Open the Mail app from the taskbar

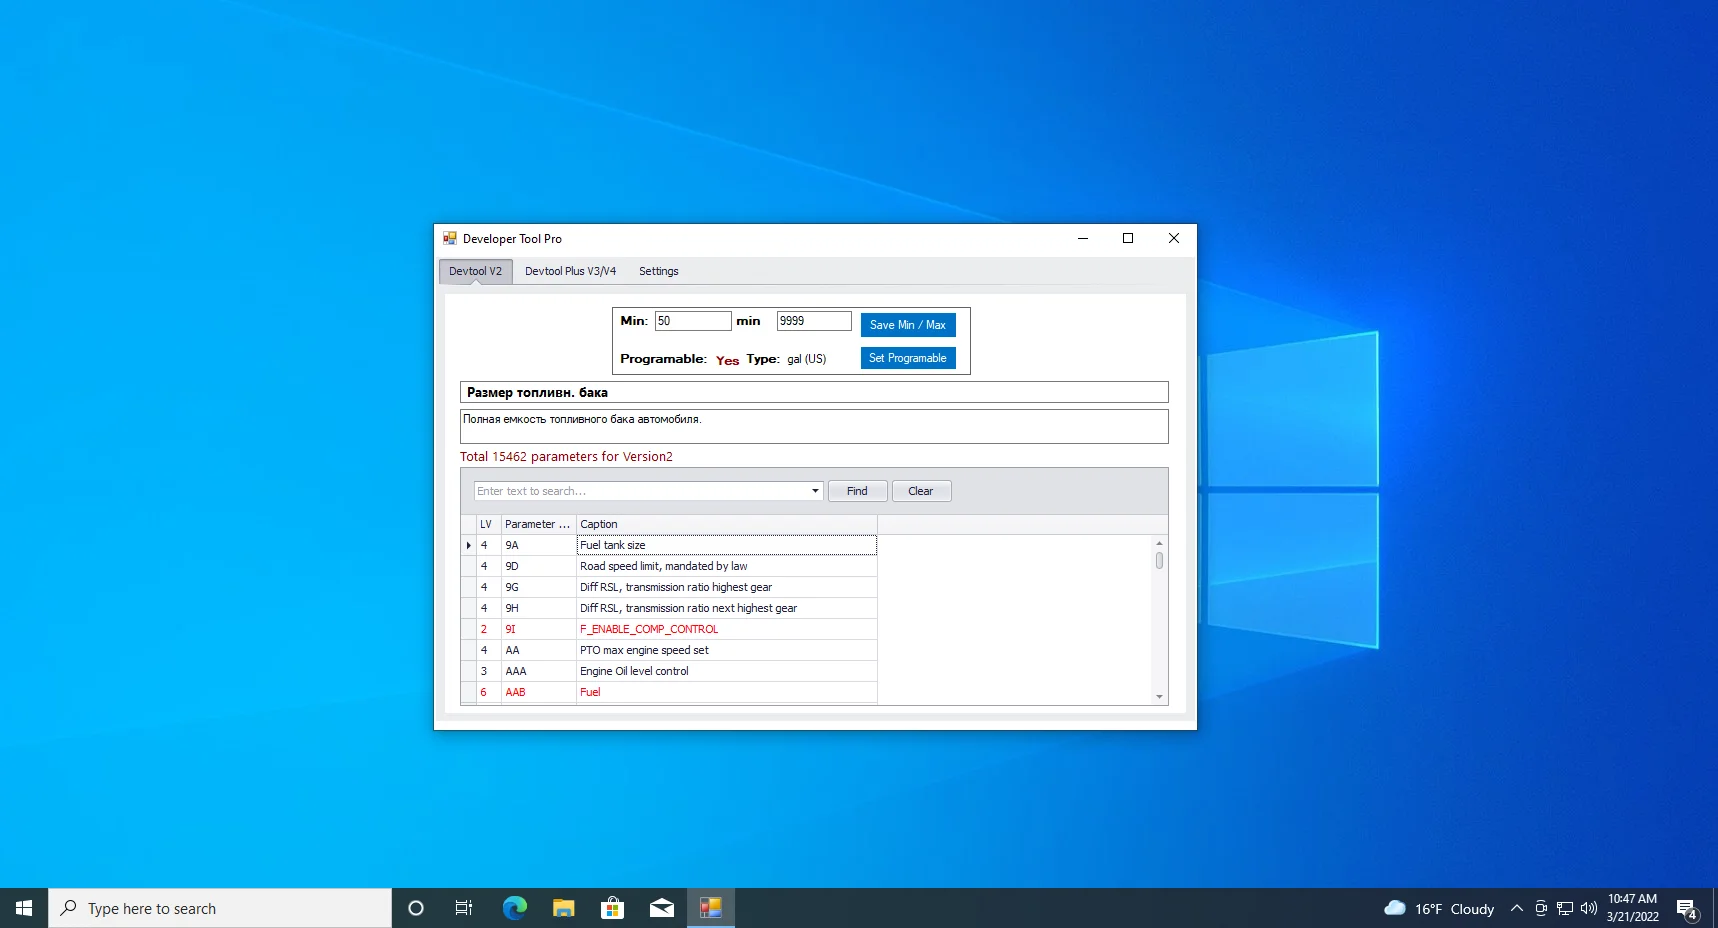662,908
